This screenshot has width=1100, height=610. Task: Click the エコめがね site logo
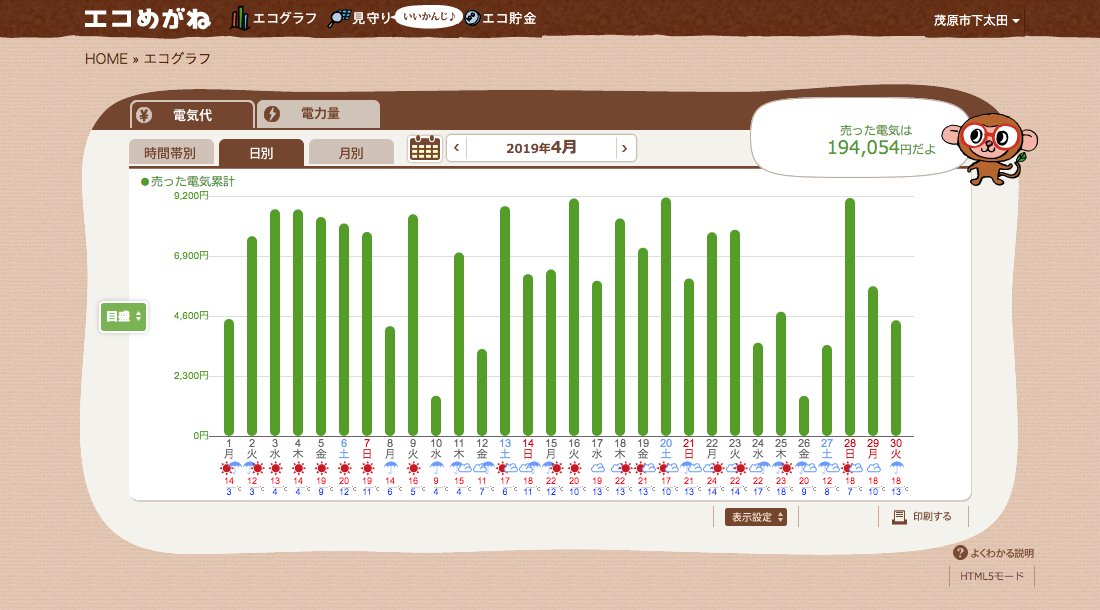coord(147,18)
